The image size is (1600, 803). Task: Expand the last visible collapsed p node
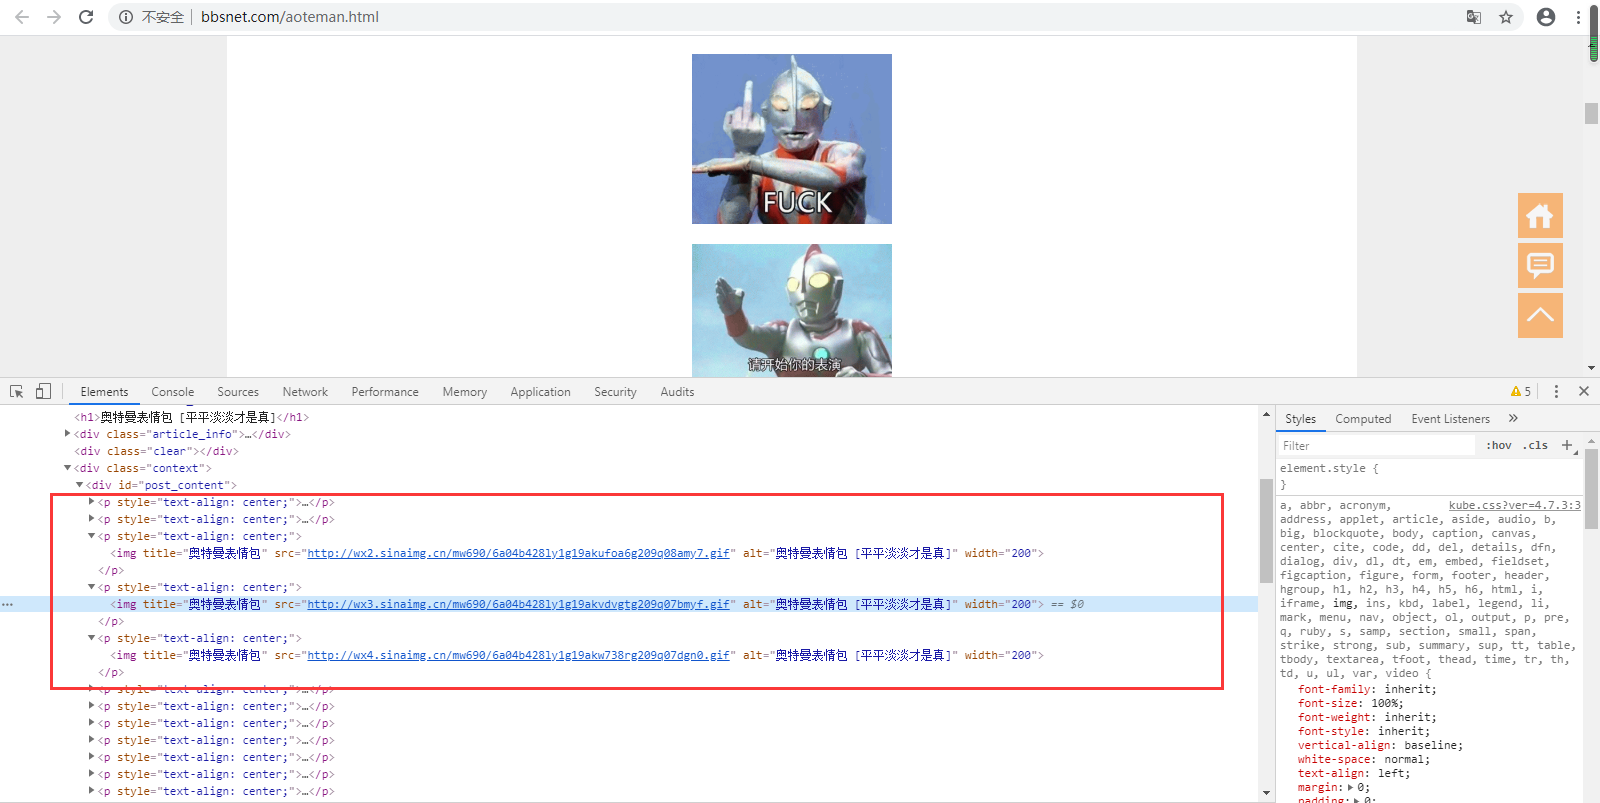coord(92,791)
